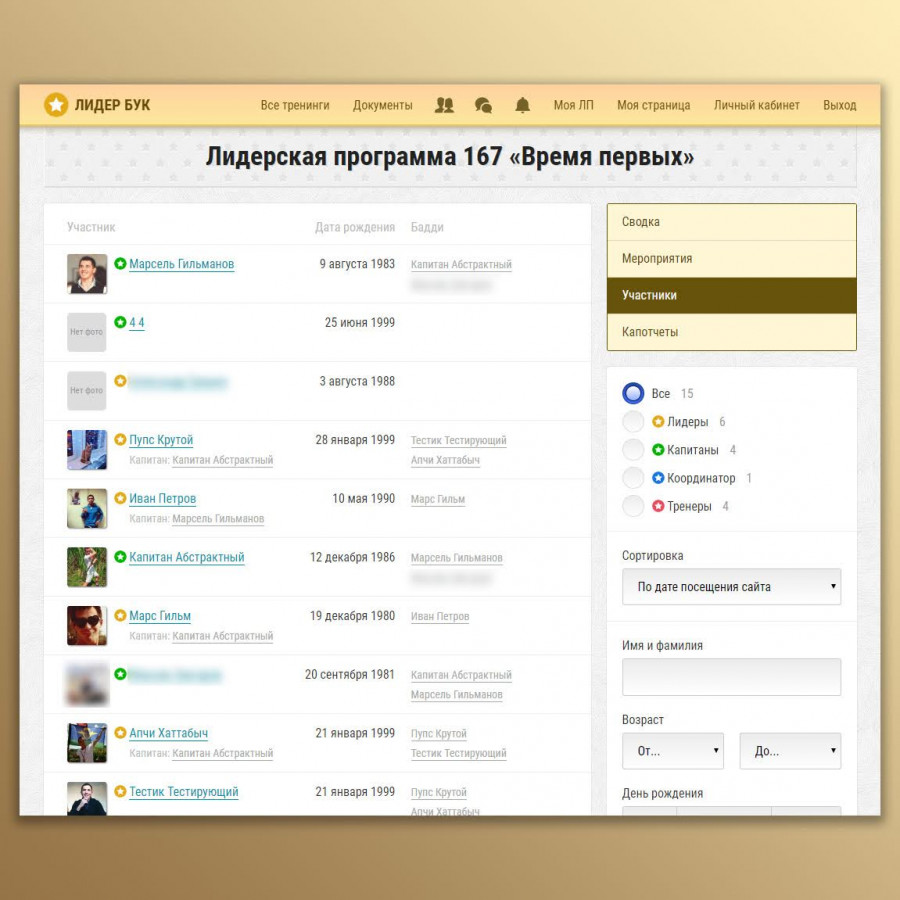Viewport: 900px width, 900px height.
Task: Open the participants people icon in navbar
Action: point(444,105)
